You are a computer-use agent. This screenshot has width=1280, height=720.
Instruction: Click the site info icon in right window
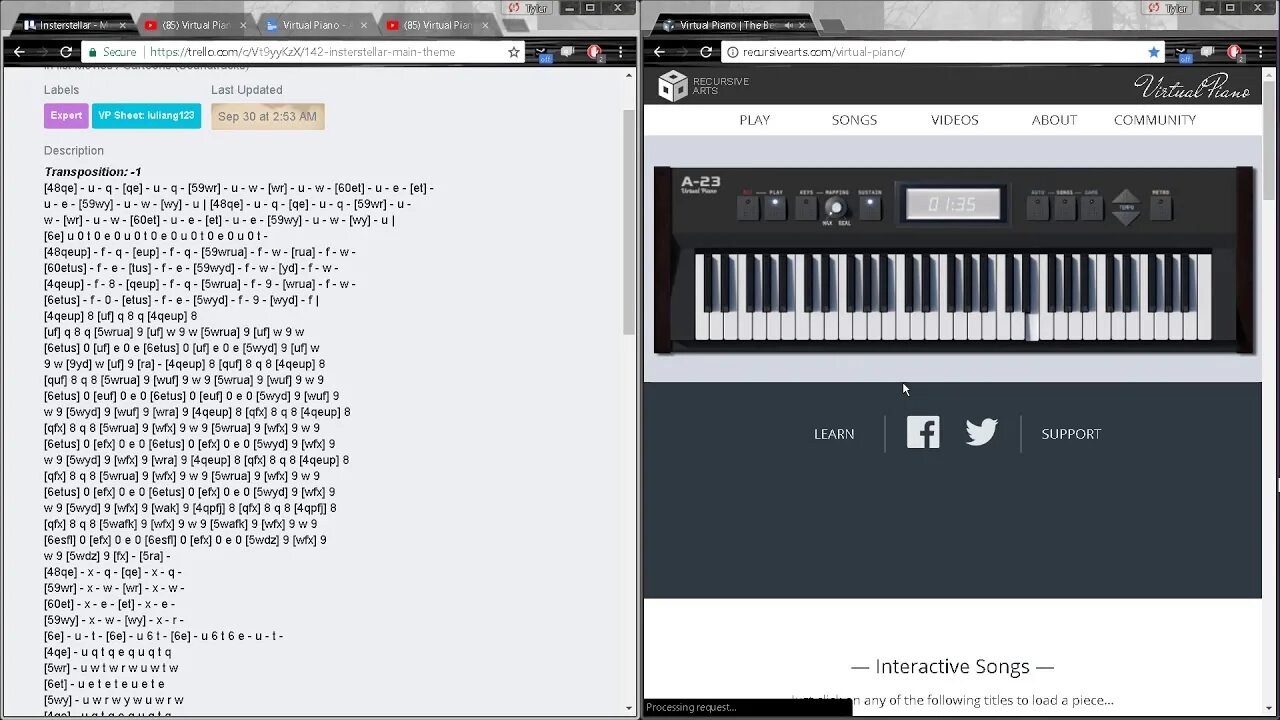[x=732, y=52]
